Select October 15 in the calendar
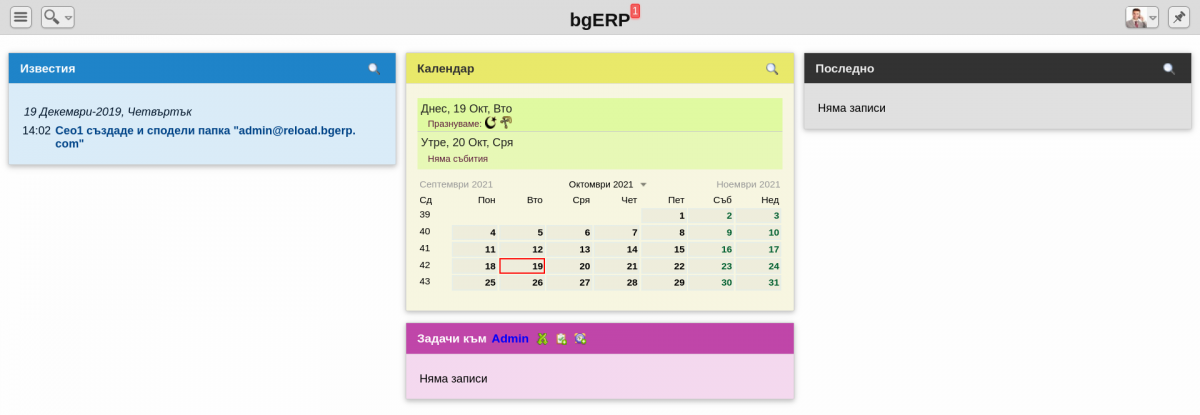 [664, 249]
